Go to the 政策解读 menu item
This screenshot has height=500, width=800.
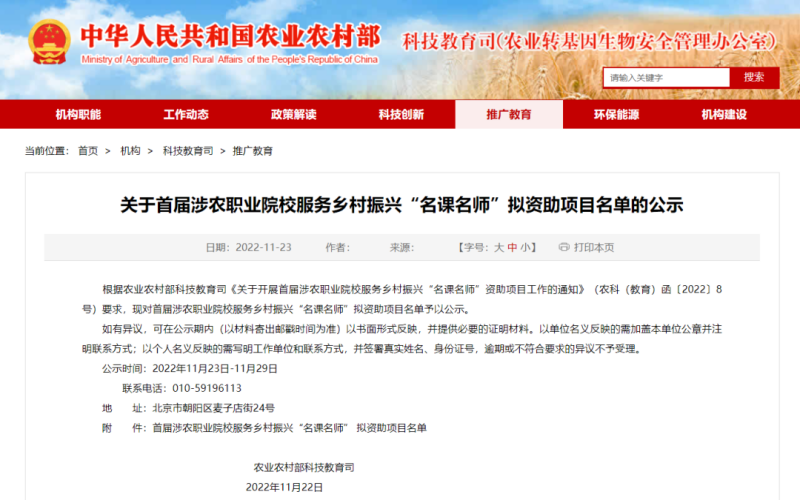tap(293, 114)
